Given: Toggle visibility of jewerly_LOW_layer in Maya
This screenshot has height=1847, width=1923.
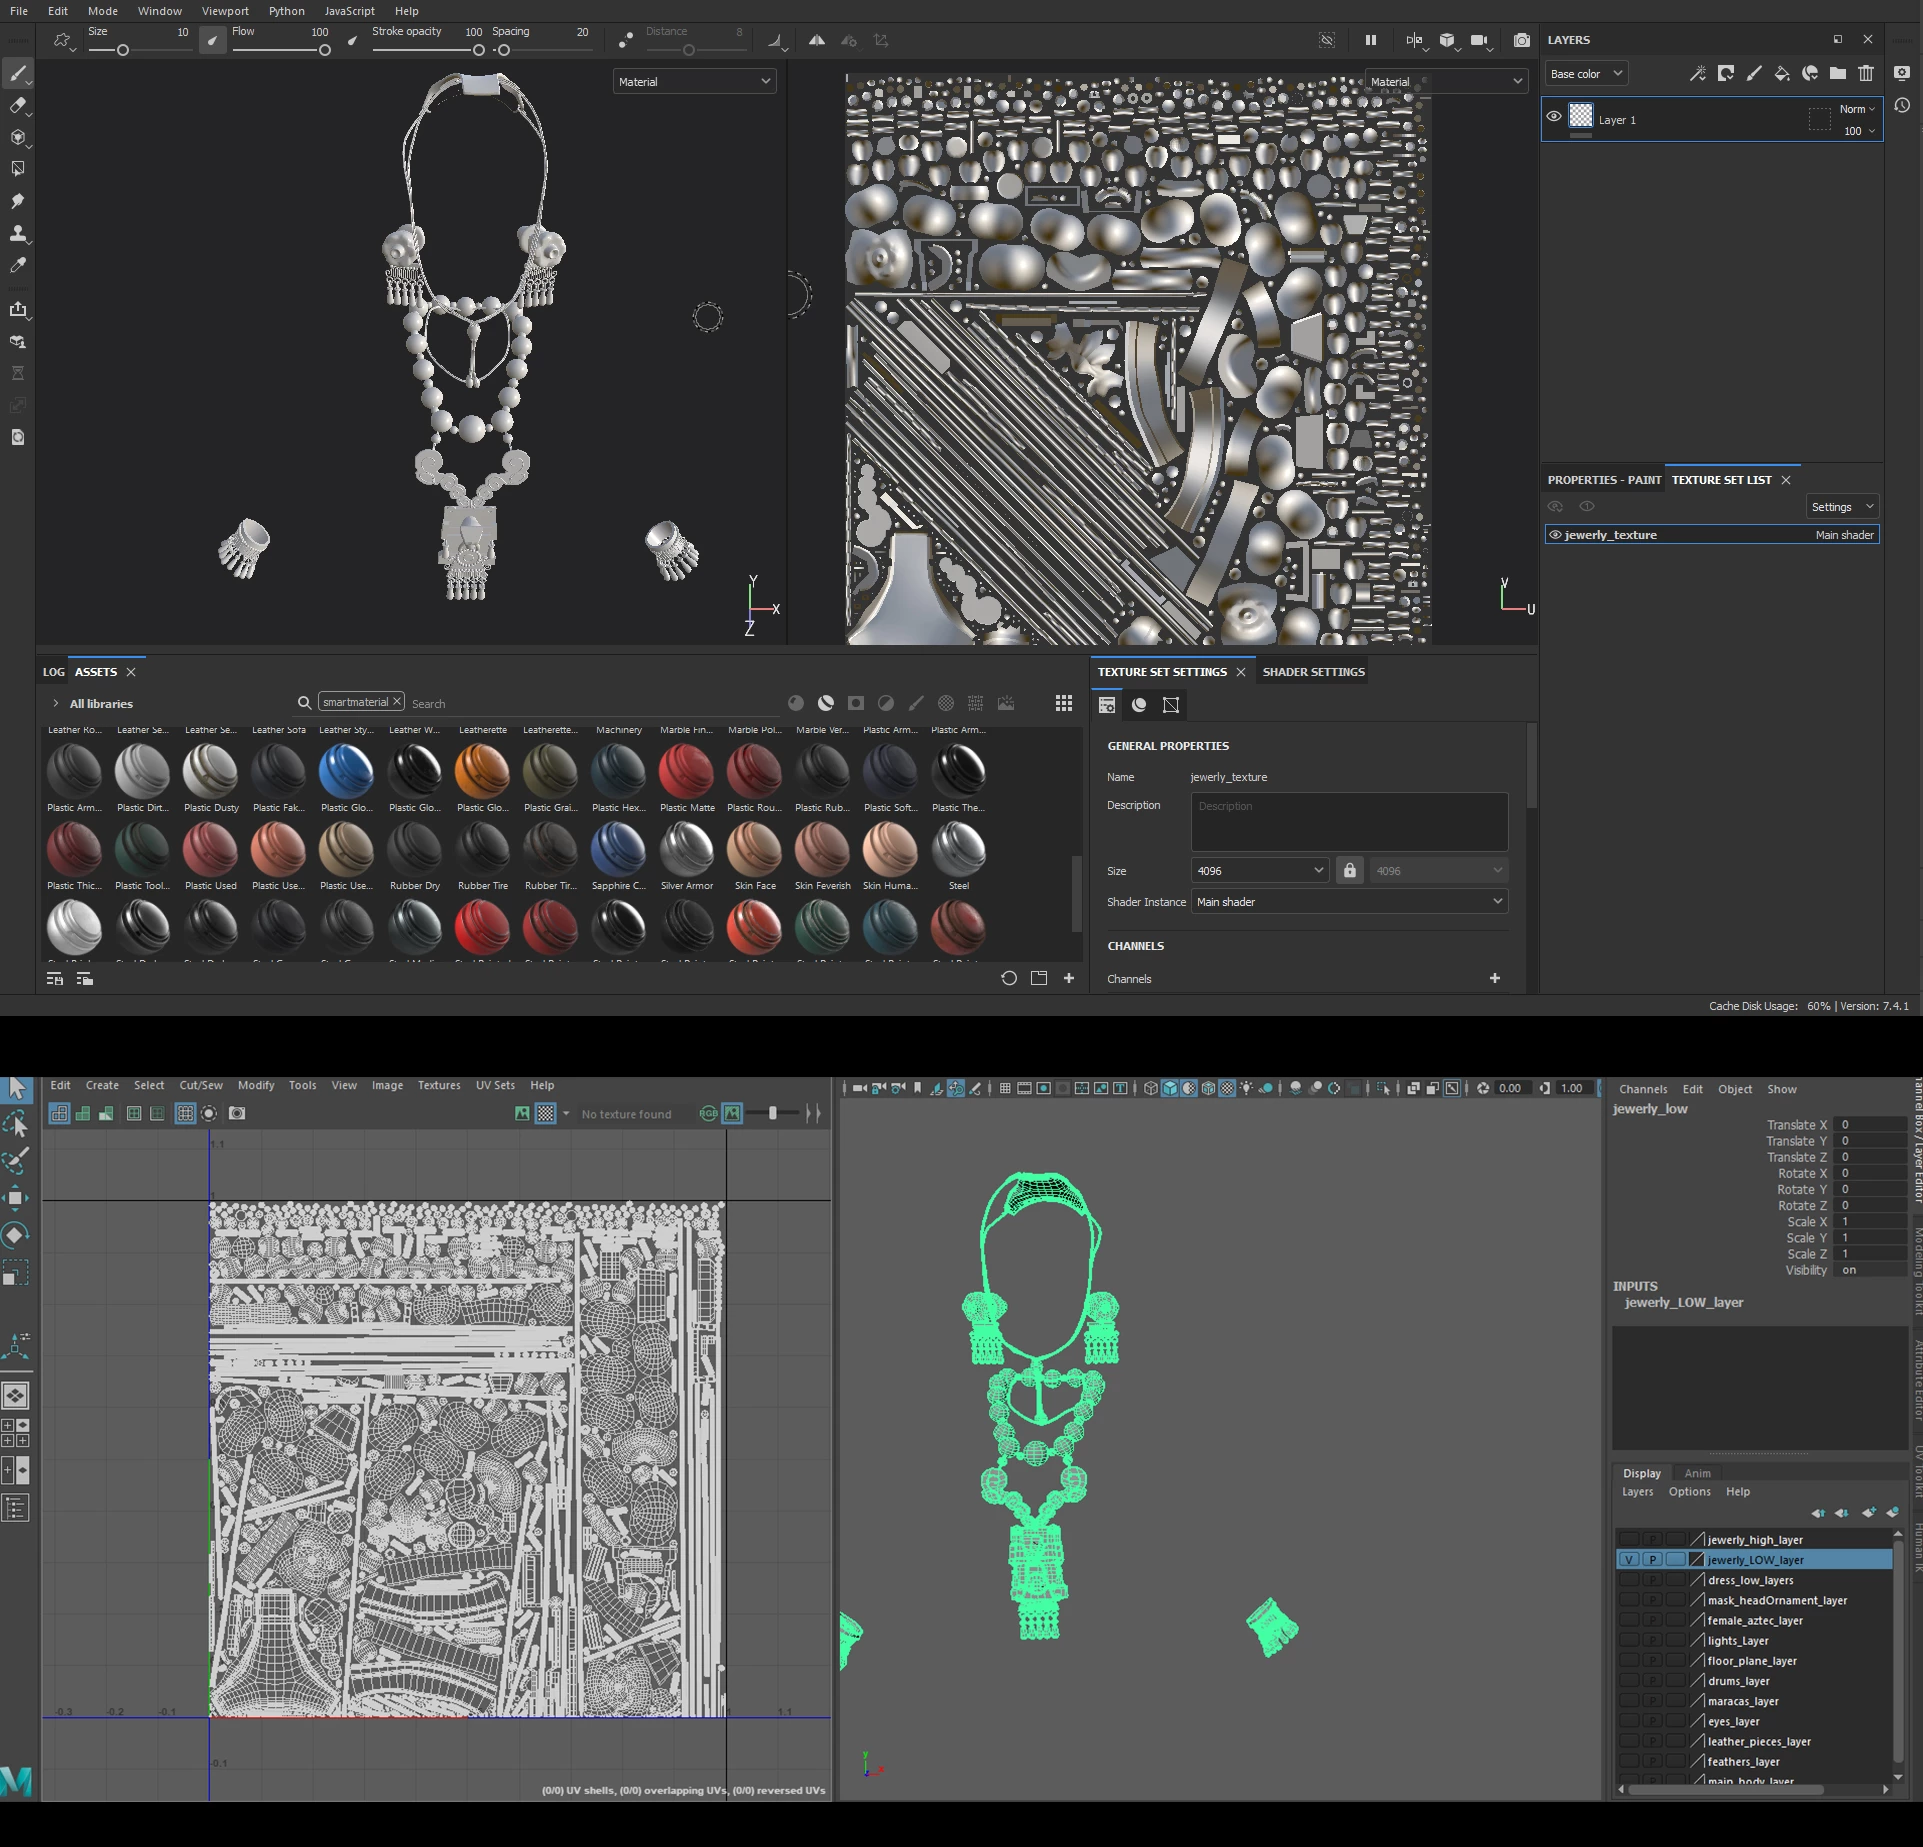Looking at the screenshot, I should (1628, 1560).
